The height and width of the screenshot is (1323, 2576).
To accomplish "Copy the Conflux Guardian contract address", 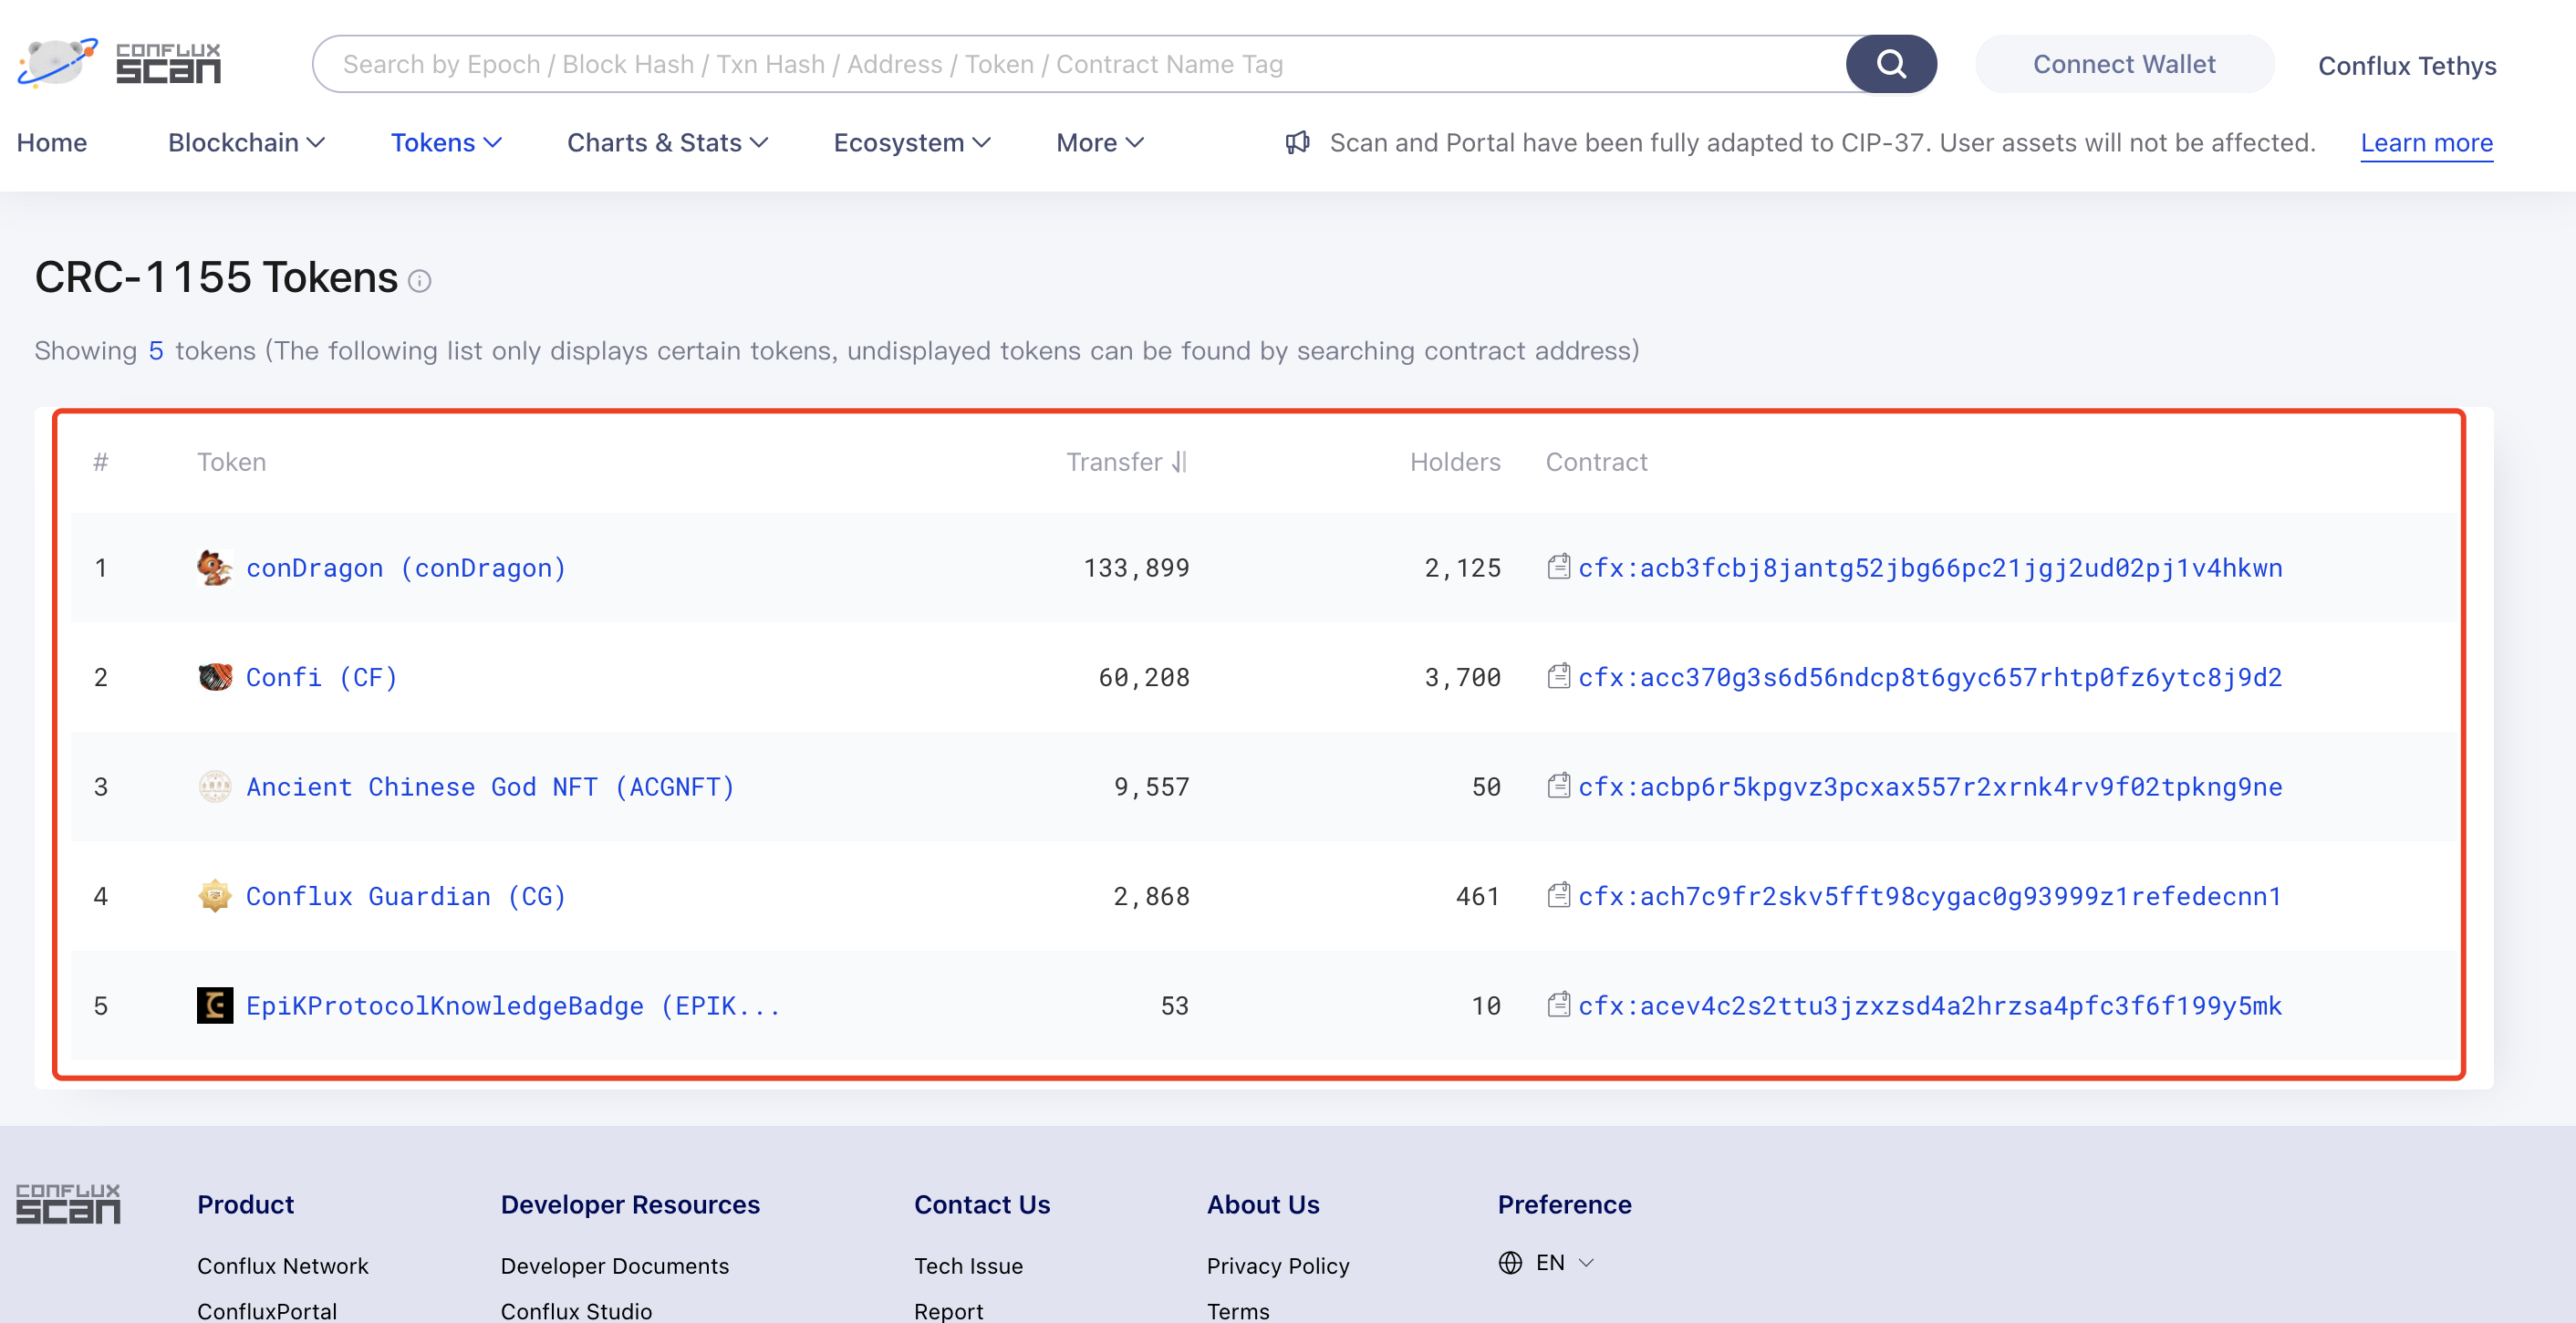I will click(x=1558, y=895).
